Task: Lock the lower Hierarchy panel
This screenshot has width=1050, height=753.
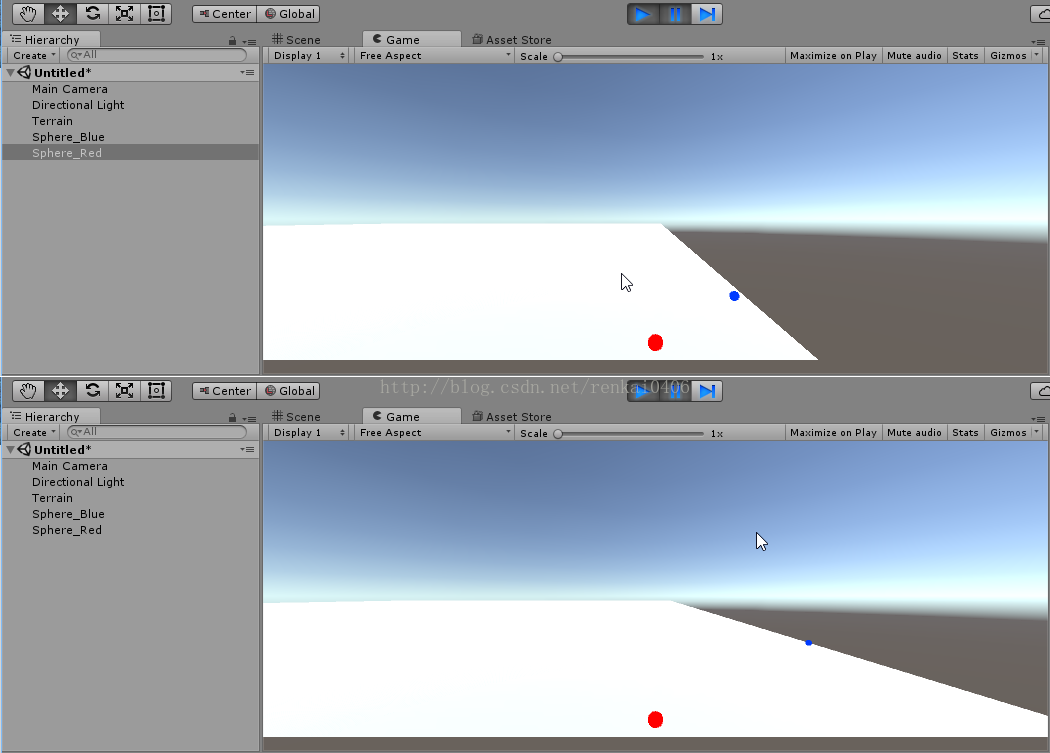Action: coord(232,418)
